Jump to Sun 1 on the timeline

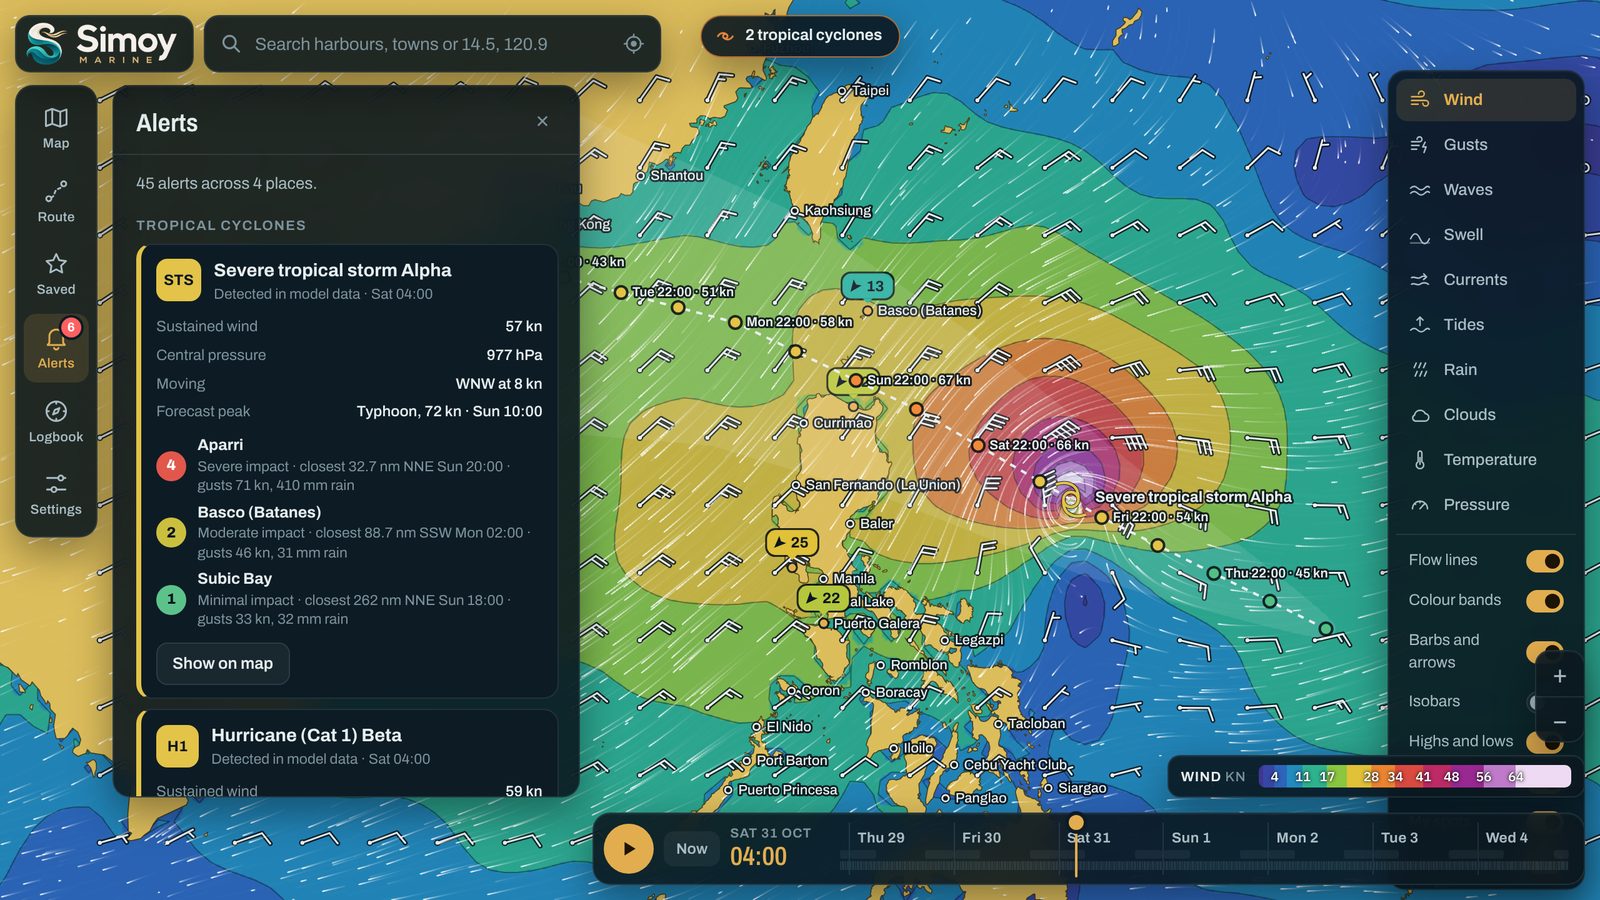[x=1190, y=838]
